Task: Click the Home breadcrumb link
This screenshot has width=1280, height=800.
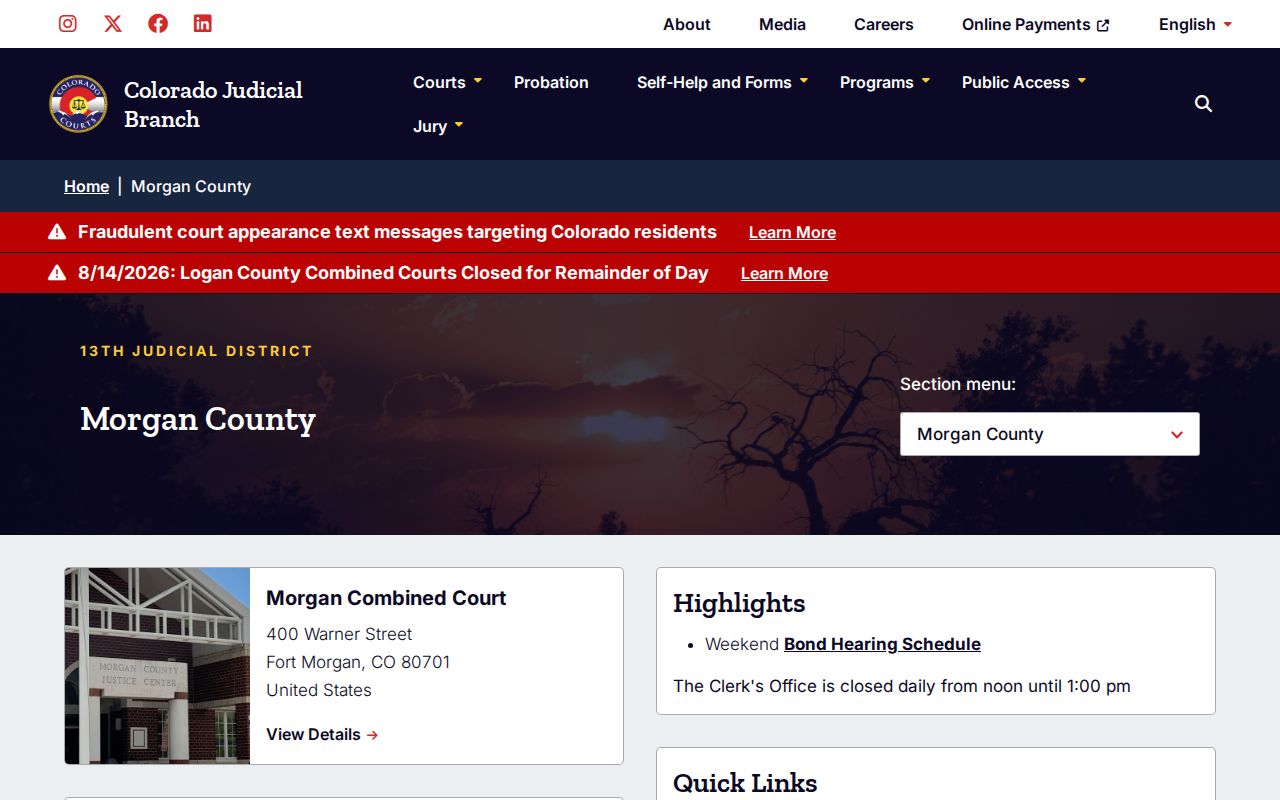Action: (86, 186)
